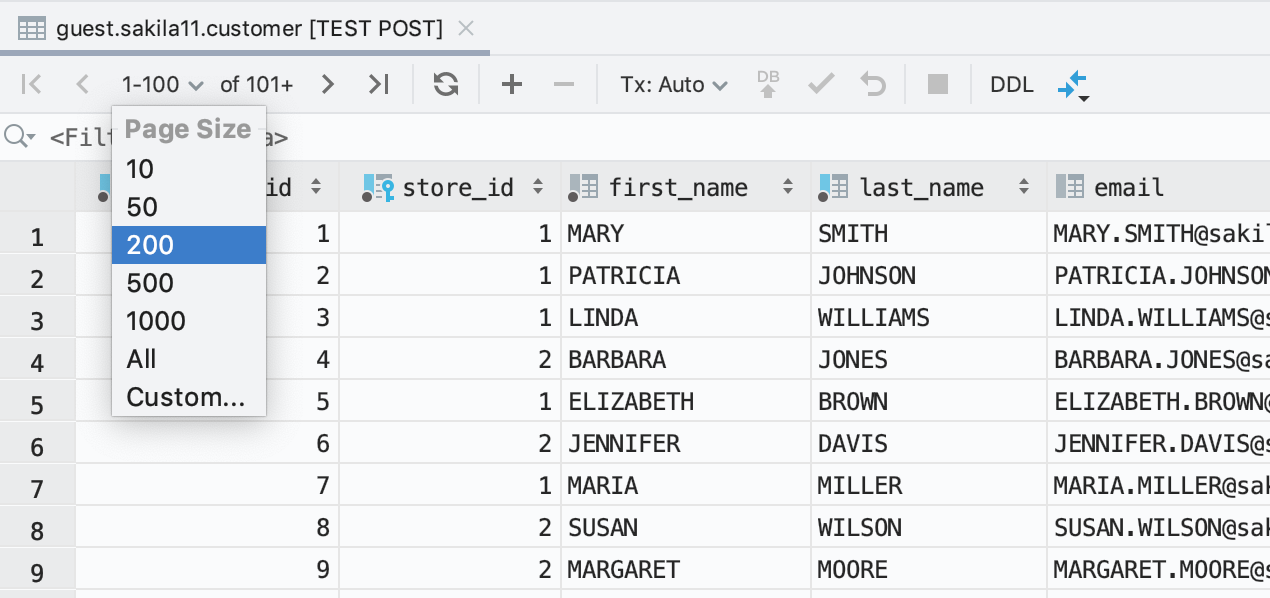Sort by last_name column arrows
1270x598 pixels.
1024,187
